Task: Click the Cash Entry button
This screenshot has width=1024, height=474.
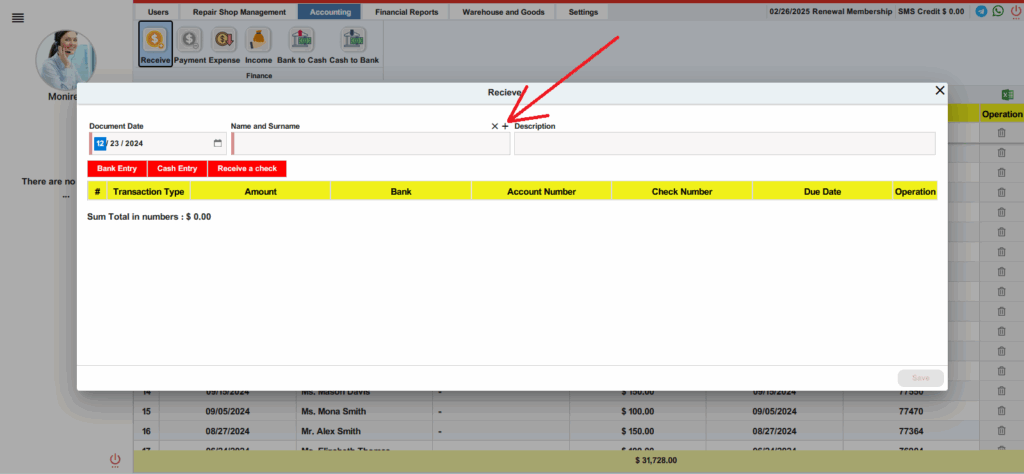Action: coord(177,168)
